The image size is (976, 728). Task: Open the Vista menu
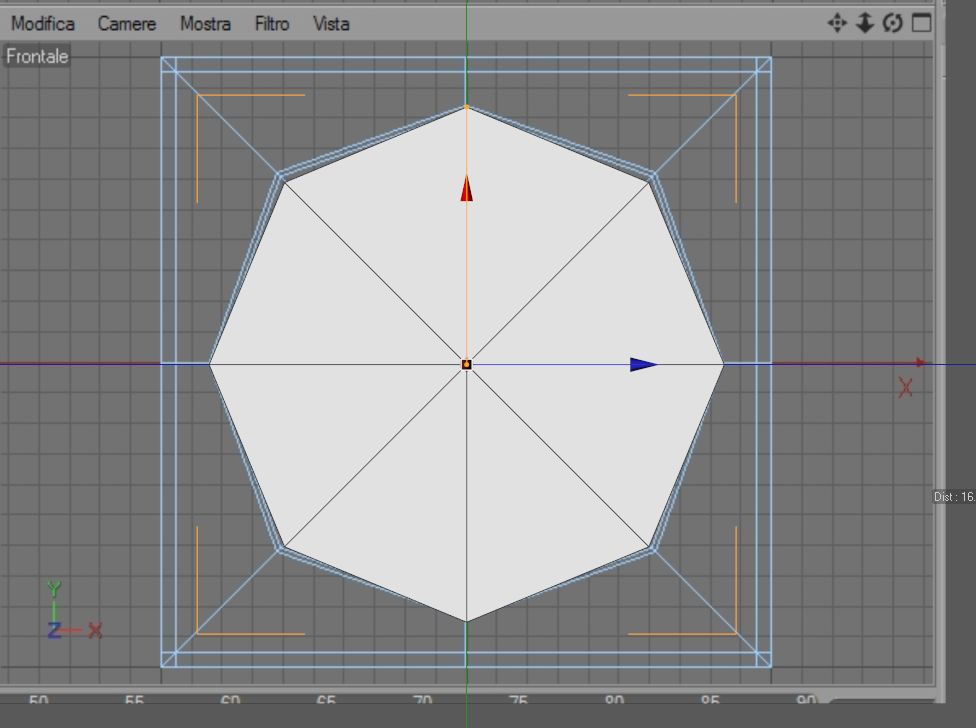[x=331, y=24]
